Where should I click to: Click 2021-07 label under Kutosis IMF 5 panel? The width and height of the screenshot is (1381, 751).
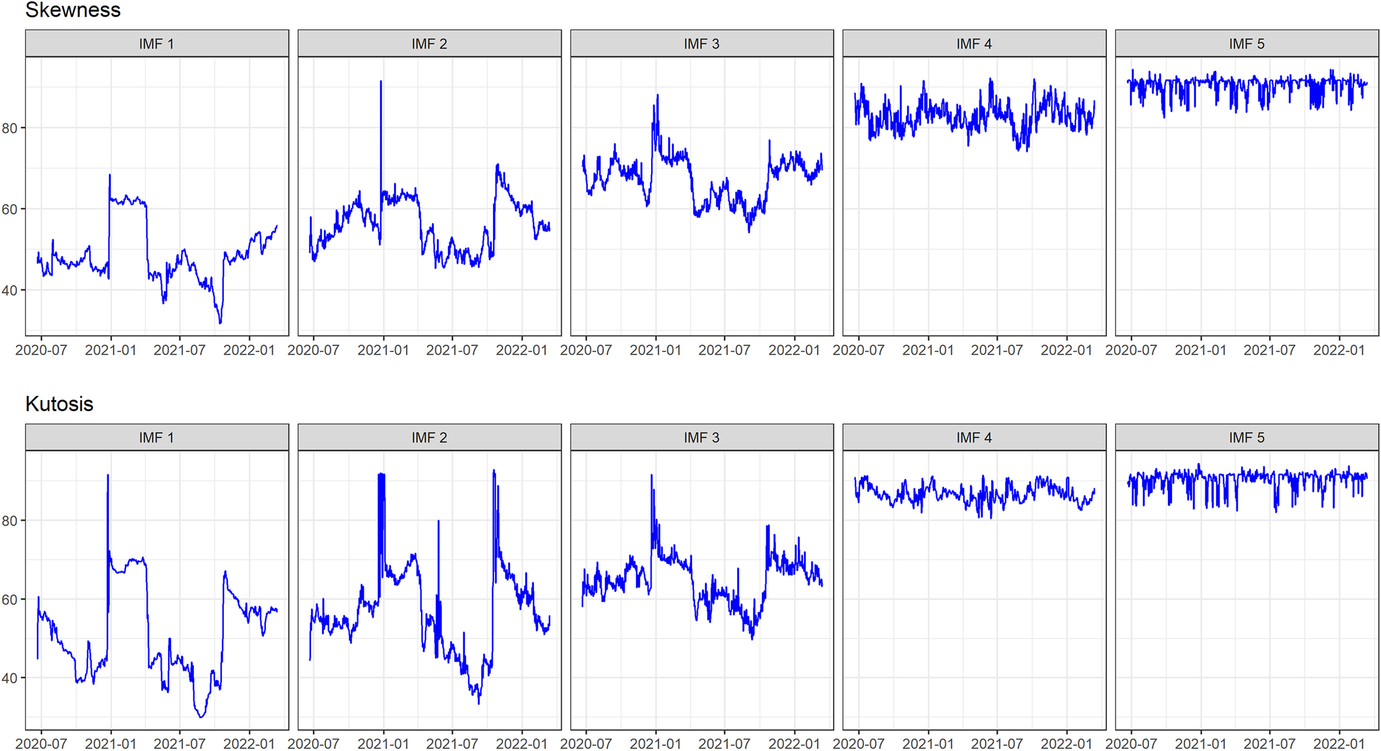(x=1270, y=744)
